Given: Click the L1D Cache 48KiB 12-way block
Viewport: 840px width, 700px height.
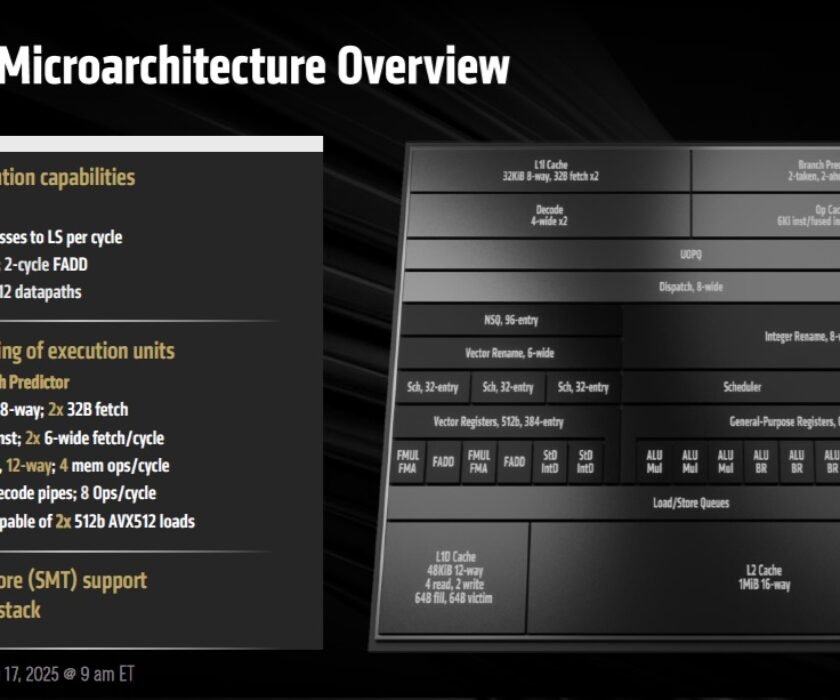Looking at the screenshot, I should [x=454, y=577].
